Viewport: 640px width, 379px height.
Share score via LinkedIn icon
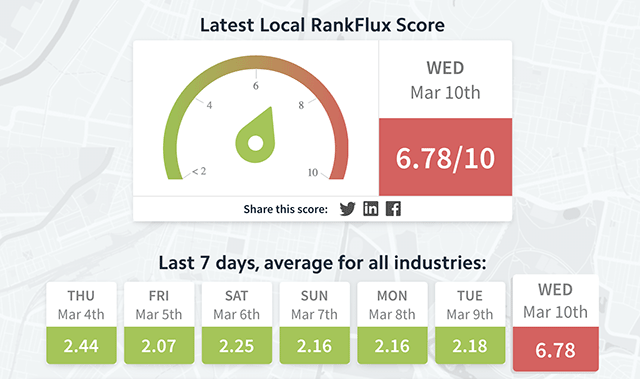click(x=371, y=208)
